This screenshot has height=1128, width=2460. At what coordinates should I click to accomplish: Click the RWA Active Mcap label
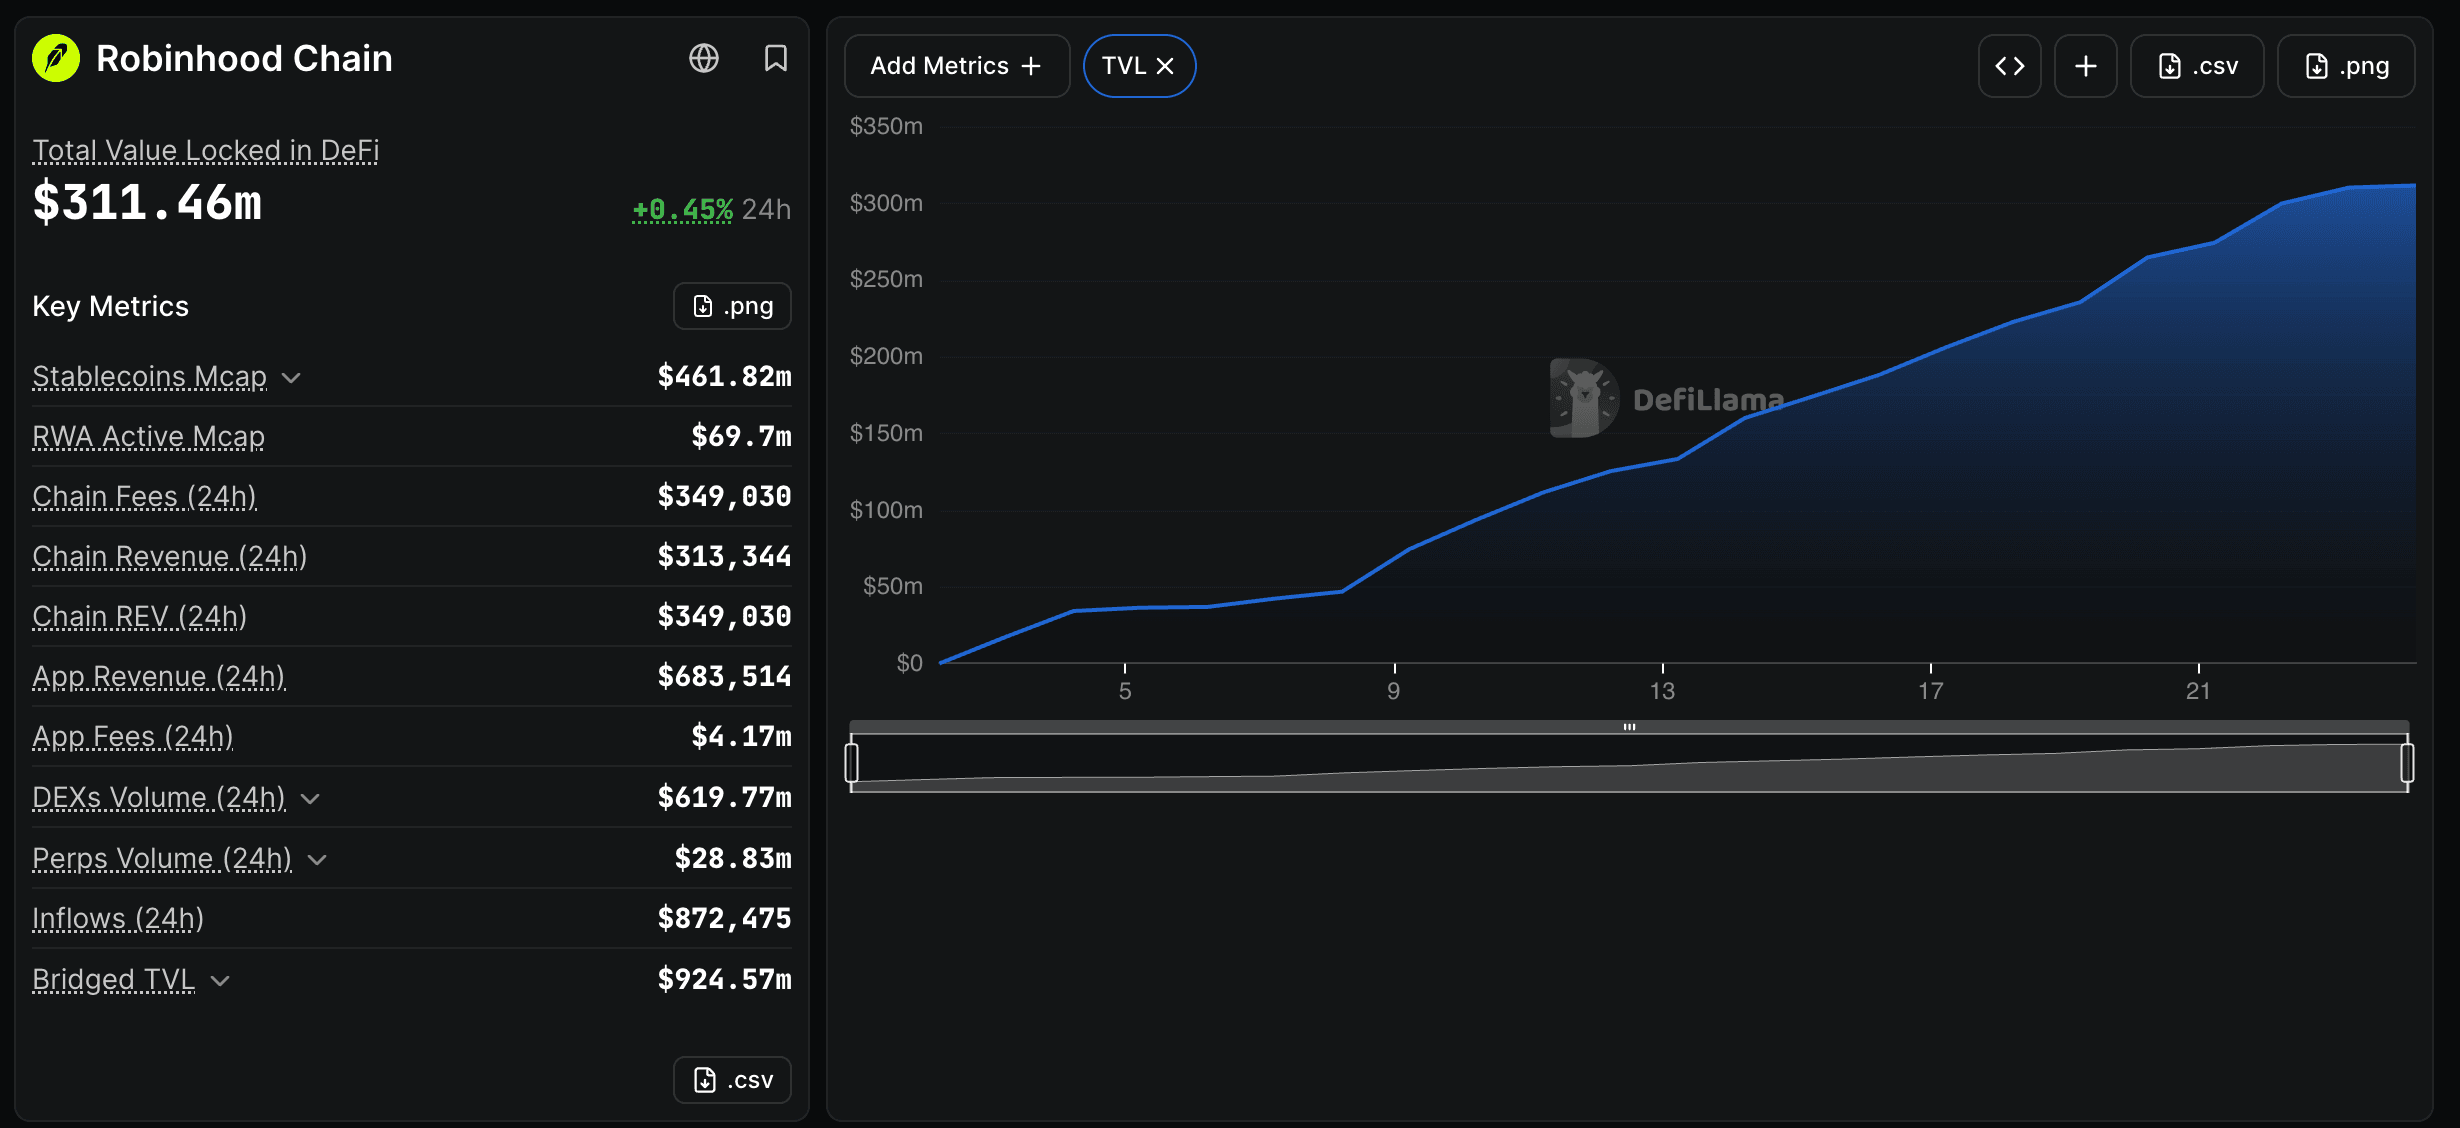click(x=149, y=437)
